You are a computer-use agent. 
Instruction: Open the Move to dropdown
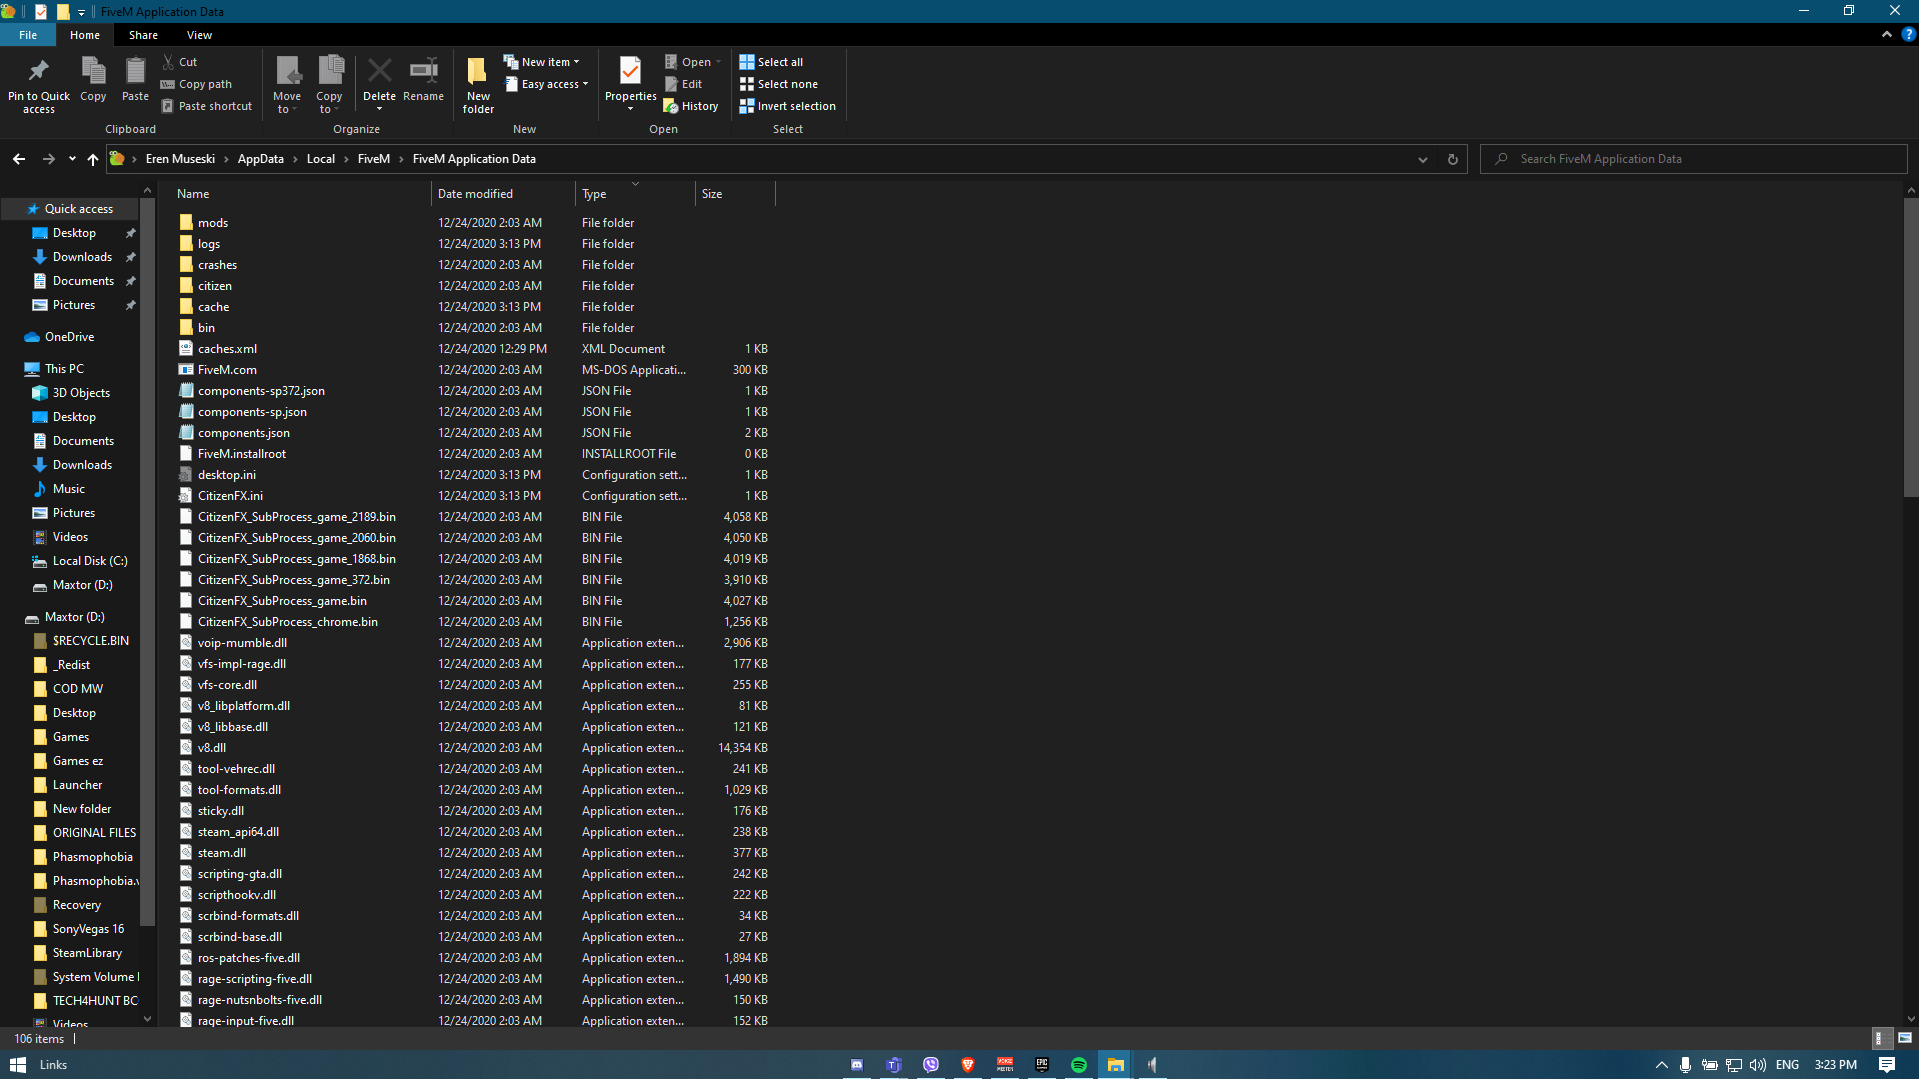pos(287,85)
